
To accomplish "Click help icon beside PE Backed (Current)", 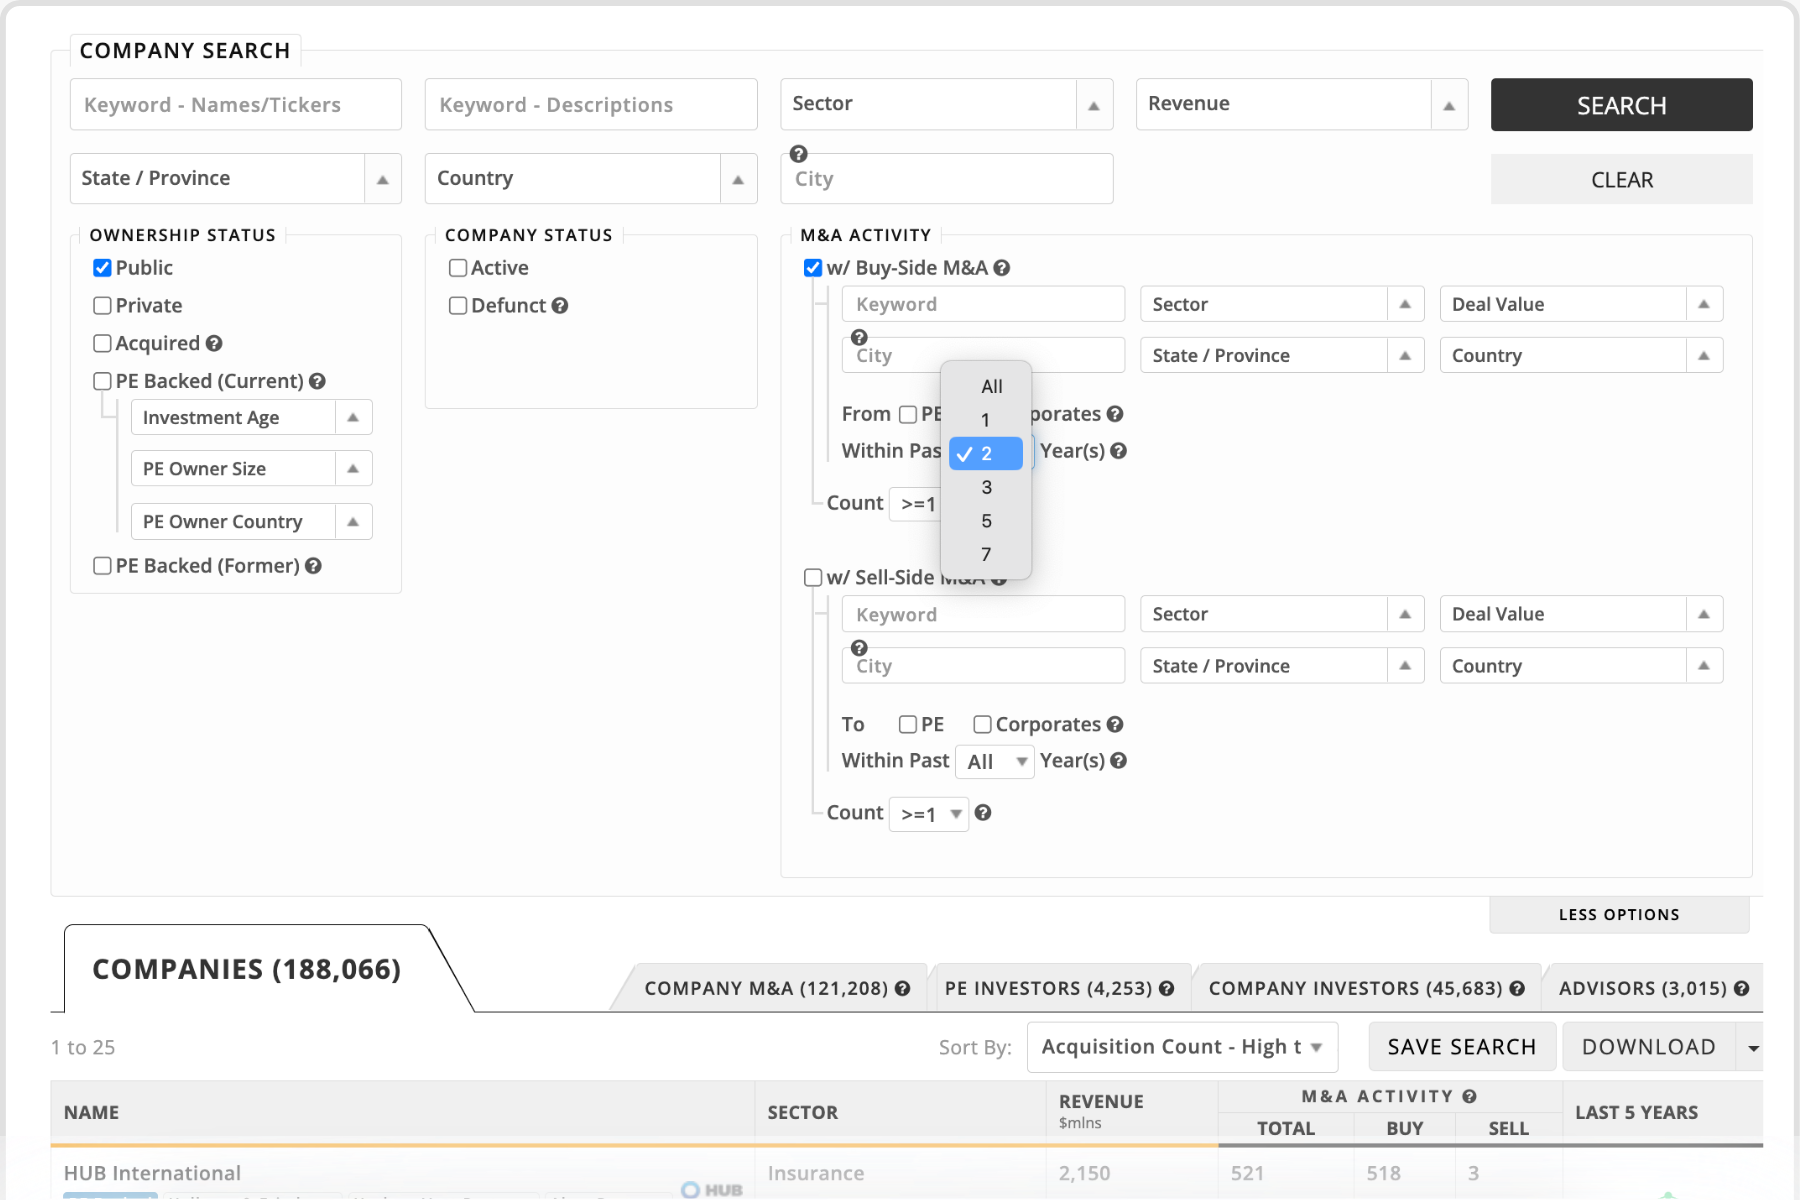I will tap(317, 381).
